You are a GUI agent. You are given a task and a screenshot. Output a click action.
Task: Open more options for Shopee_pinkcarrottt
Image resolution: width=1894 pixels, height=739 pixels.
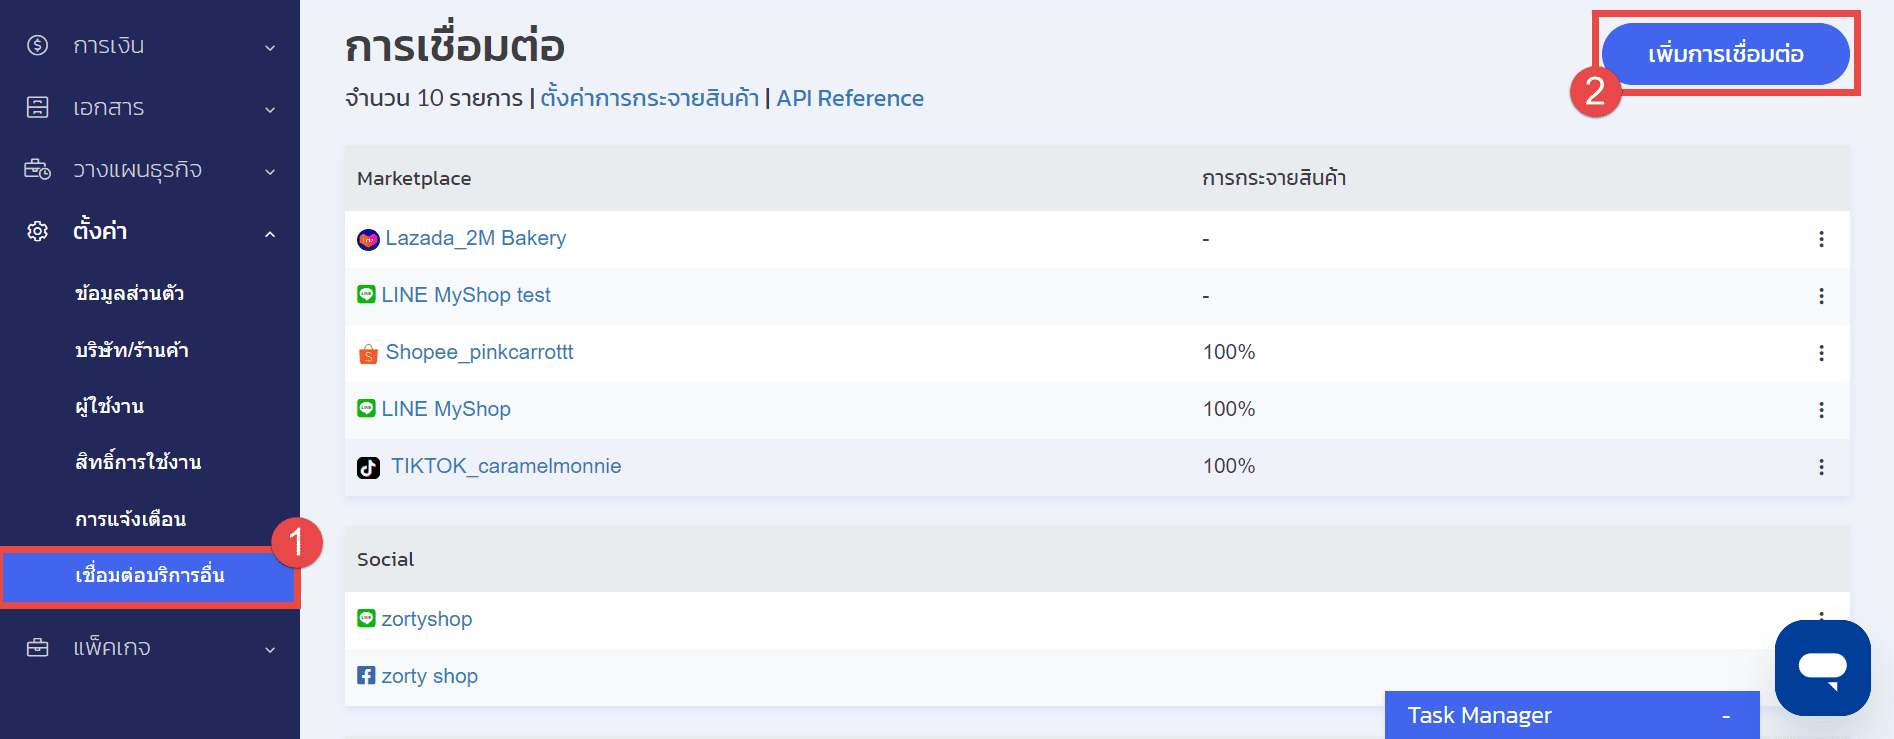[x=1821, y=353]
